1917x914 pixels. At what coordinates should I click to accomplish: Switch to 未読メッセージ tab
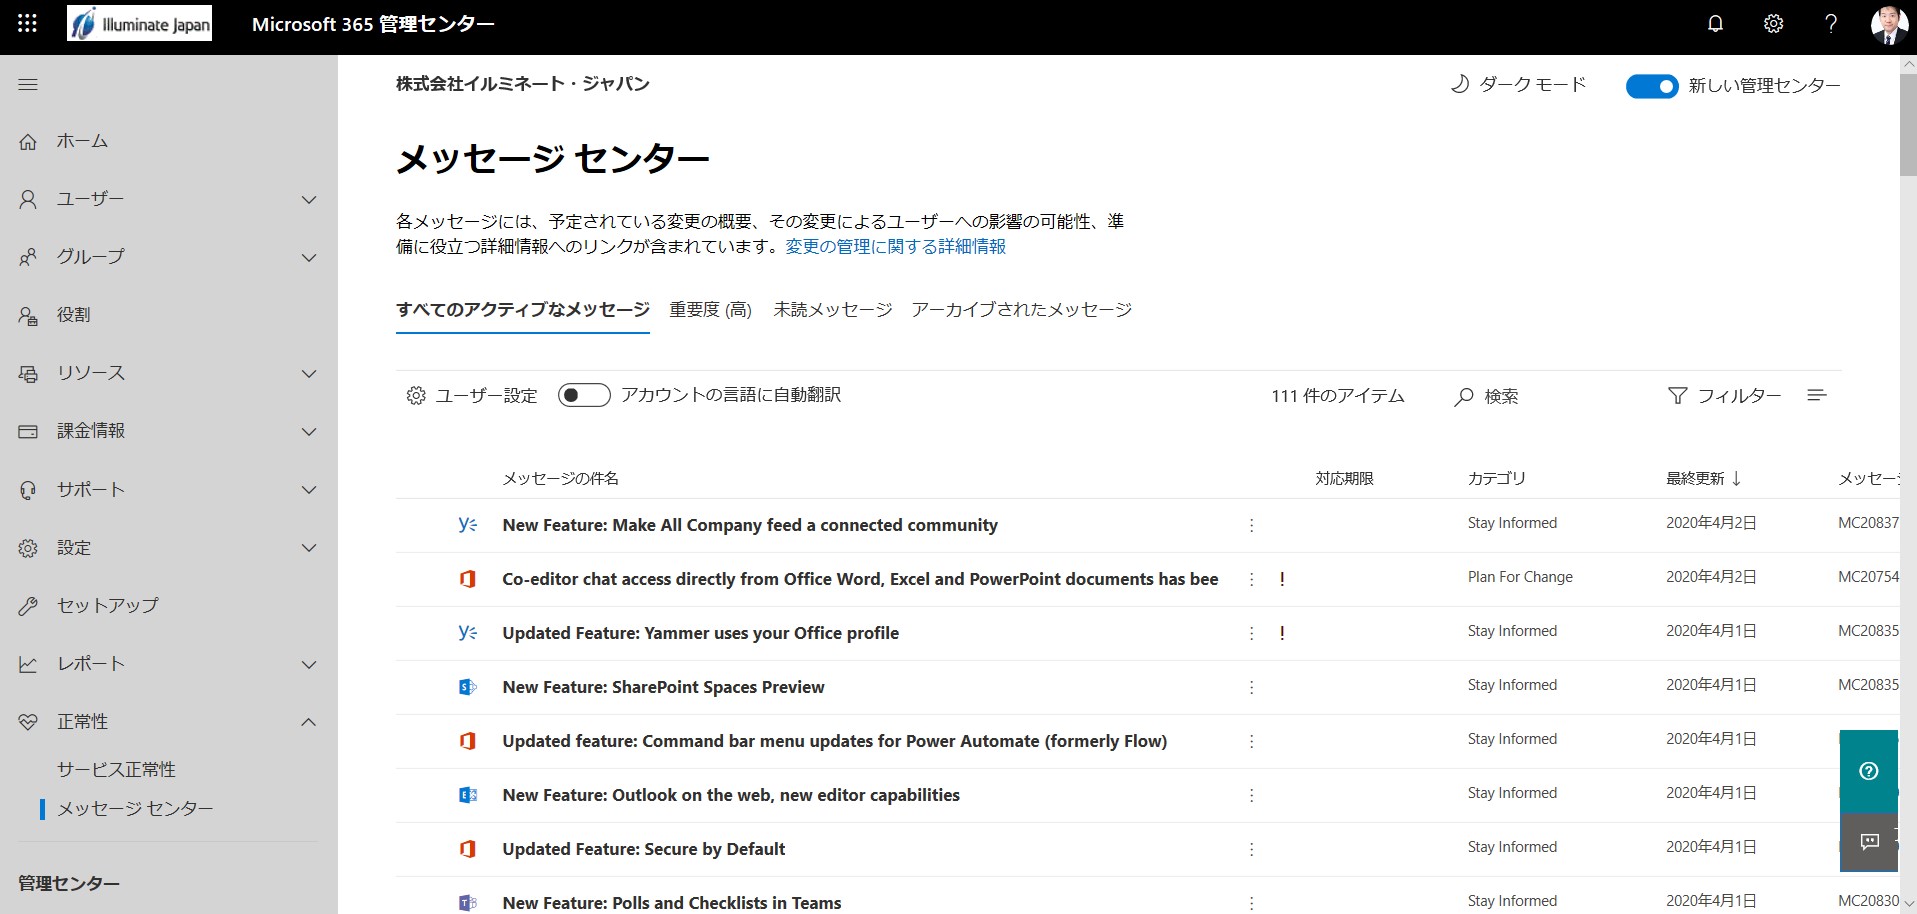pos(833,310)
